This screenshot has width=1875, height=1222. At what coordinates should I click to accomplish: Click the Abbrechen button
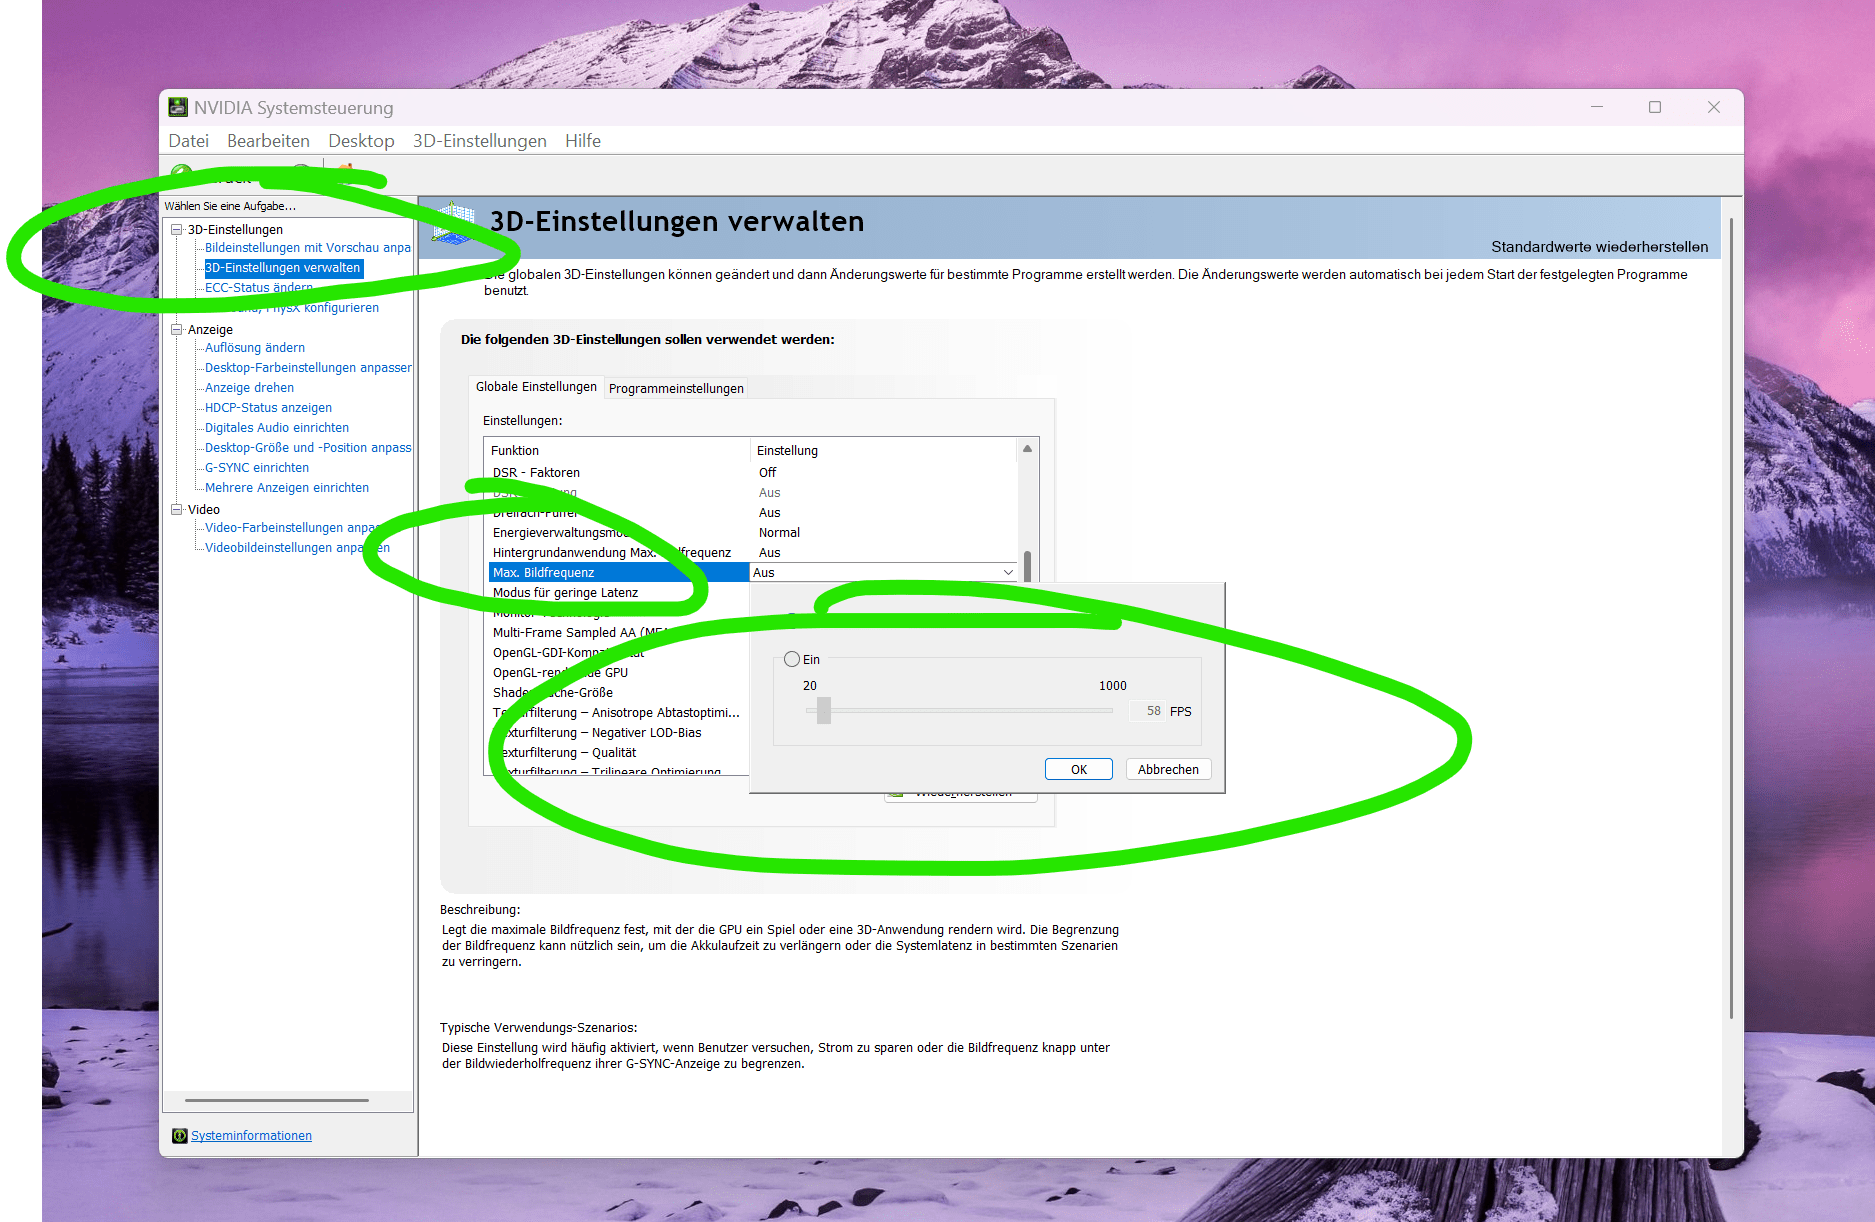(1168, 769)
